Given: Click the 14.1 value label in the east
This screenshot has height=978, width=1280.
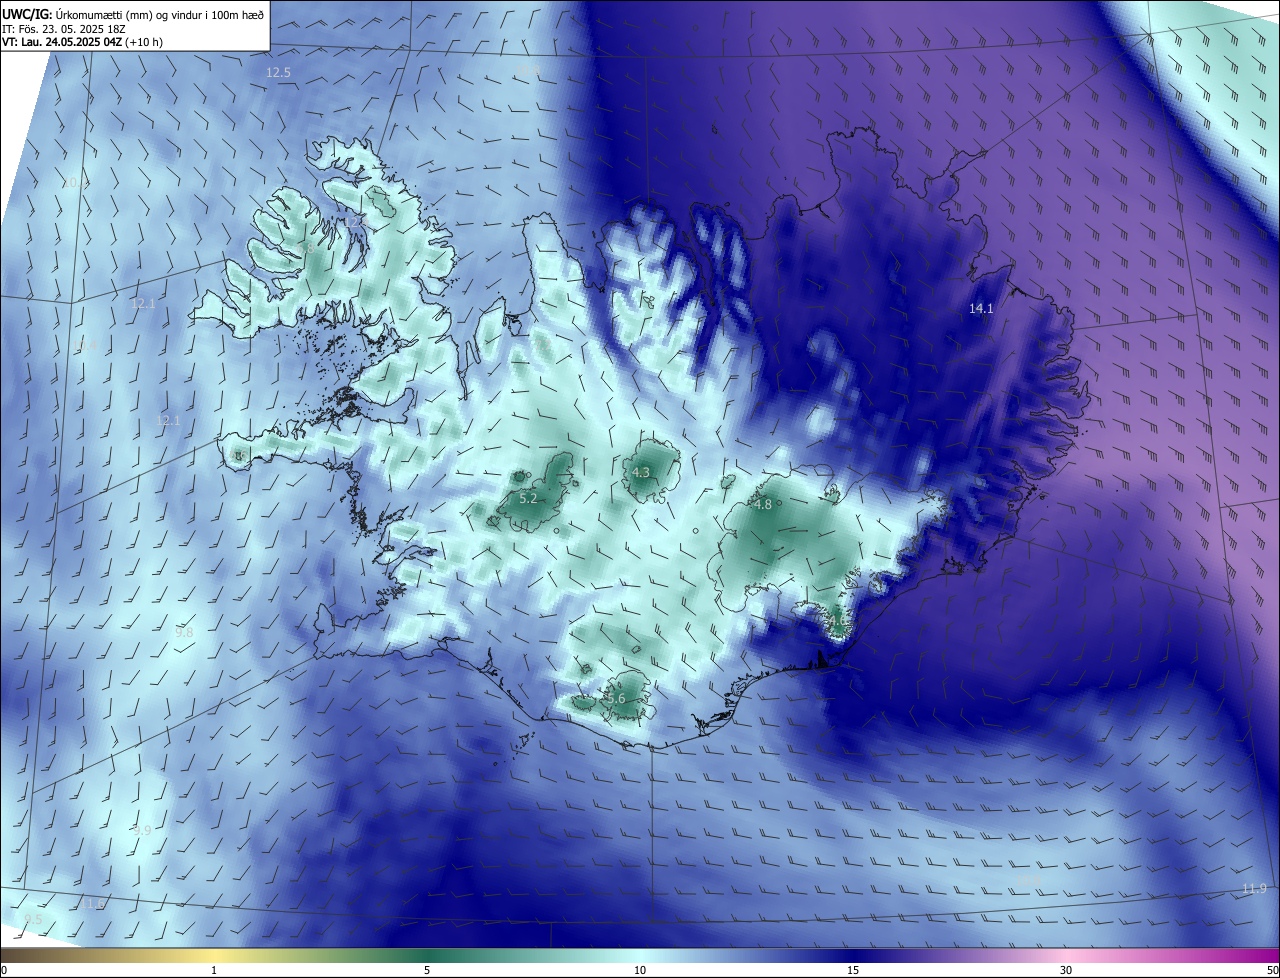Looking at the screenshot, I should [x=981, y=309].
